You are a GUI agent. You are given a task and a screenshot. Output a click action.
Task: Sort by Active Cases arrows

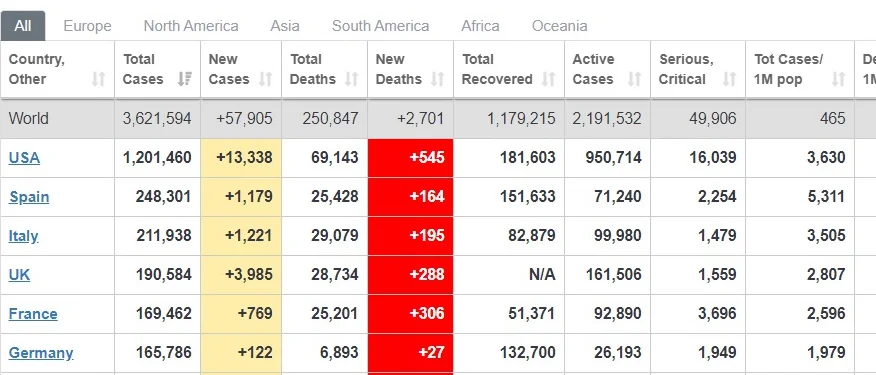pyautogui.click(x=635, y=79)
